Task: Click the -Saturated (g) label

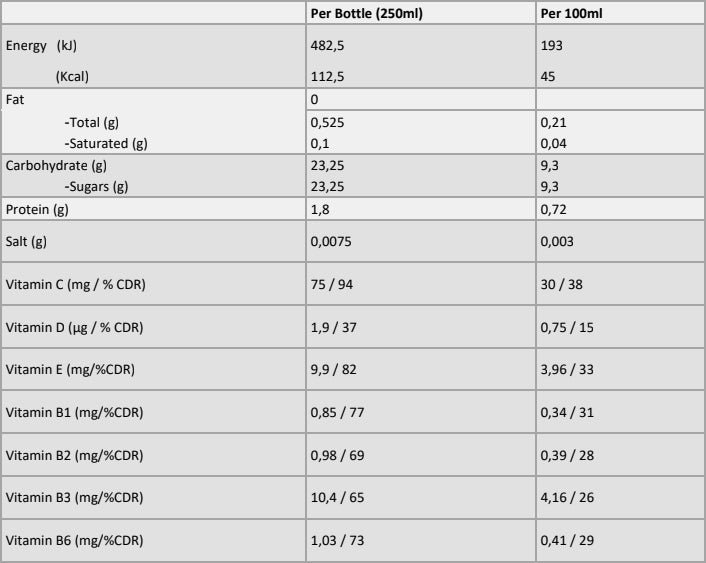Action: [106, 144]
